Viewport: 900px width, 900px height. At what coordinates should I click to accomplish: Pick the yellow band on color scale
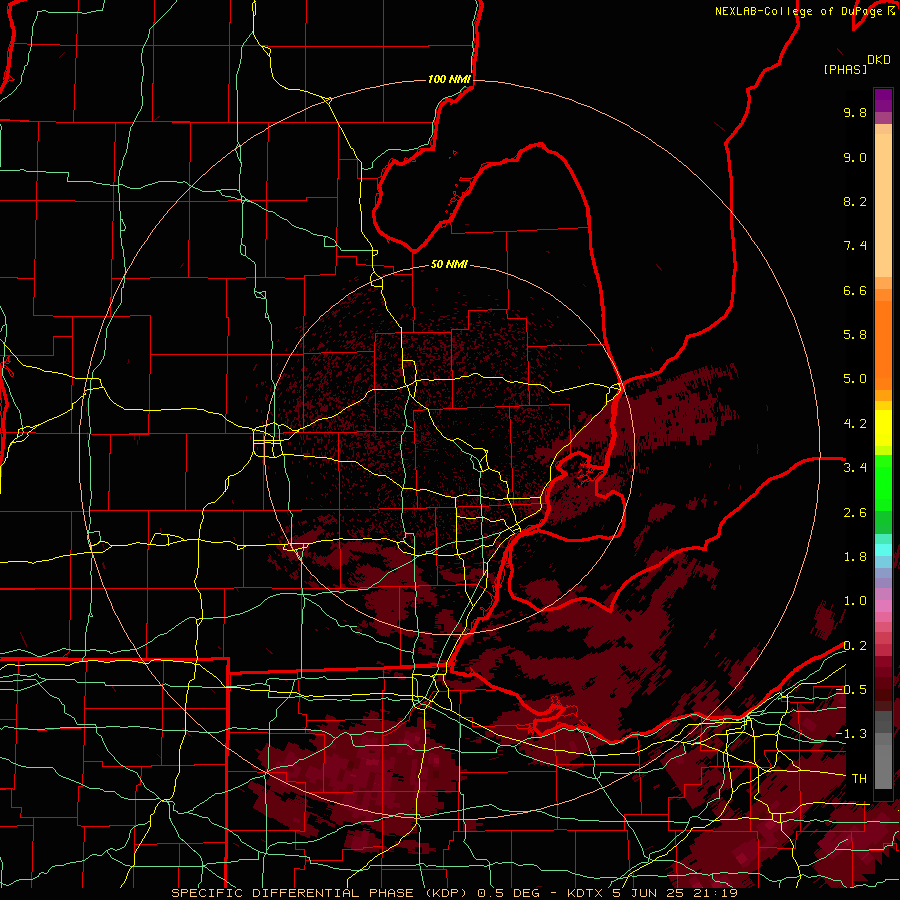[883, 428]
